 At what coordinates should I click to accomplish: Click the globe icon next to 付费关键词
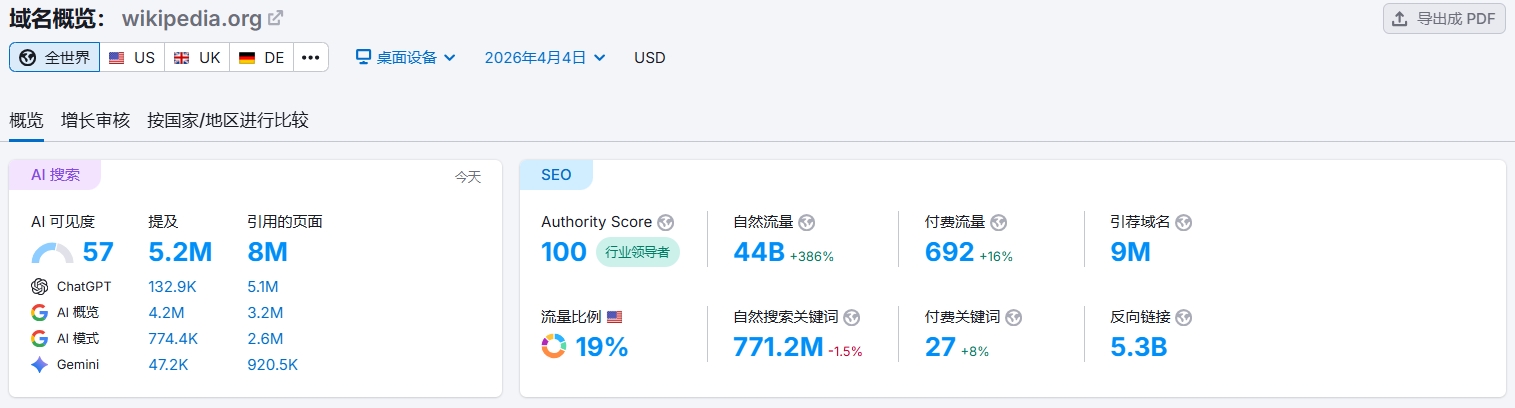click(x=1014, y=317)
